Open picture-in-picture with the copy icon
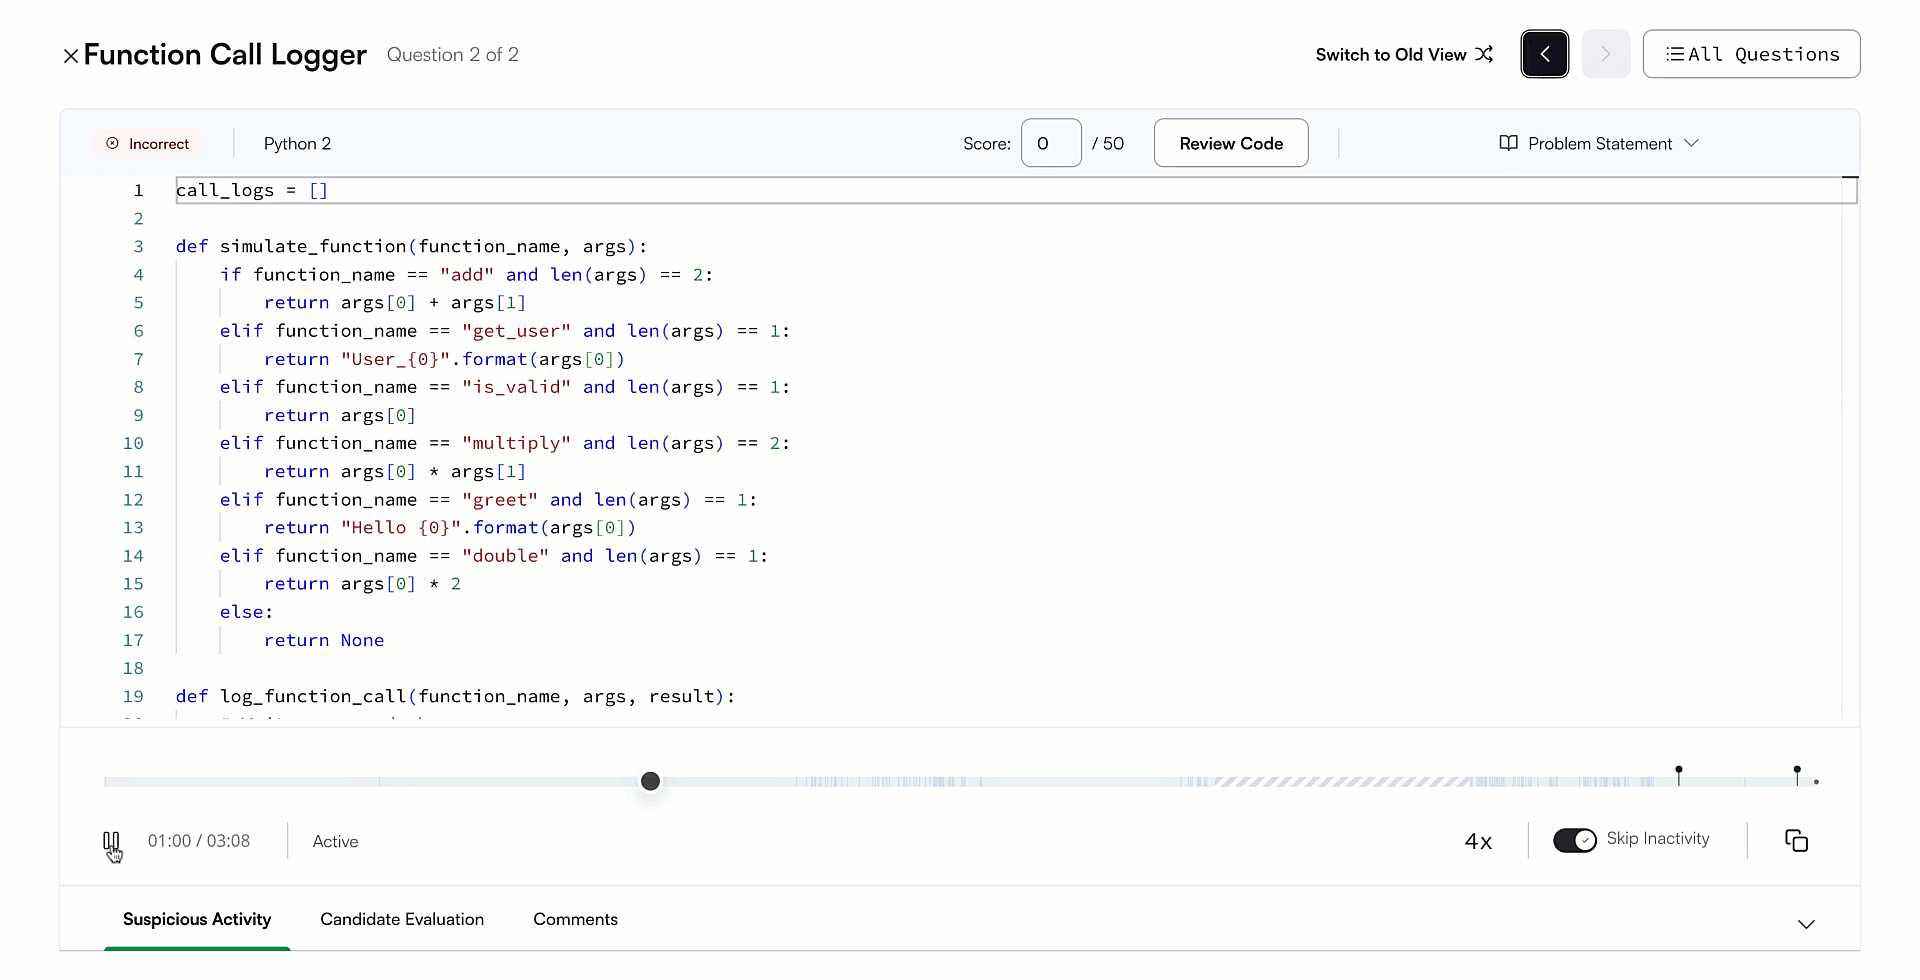The height and width of the screenshot is (980, 1920). point(1797,840)
